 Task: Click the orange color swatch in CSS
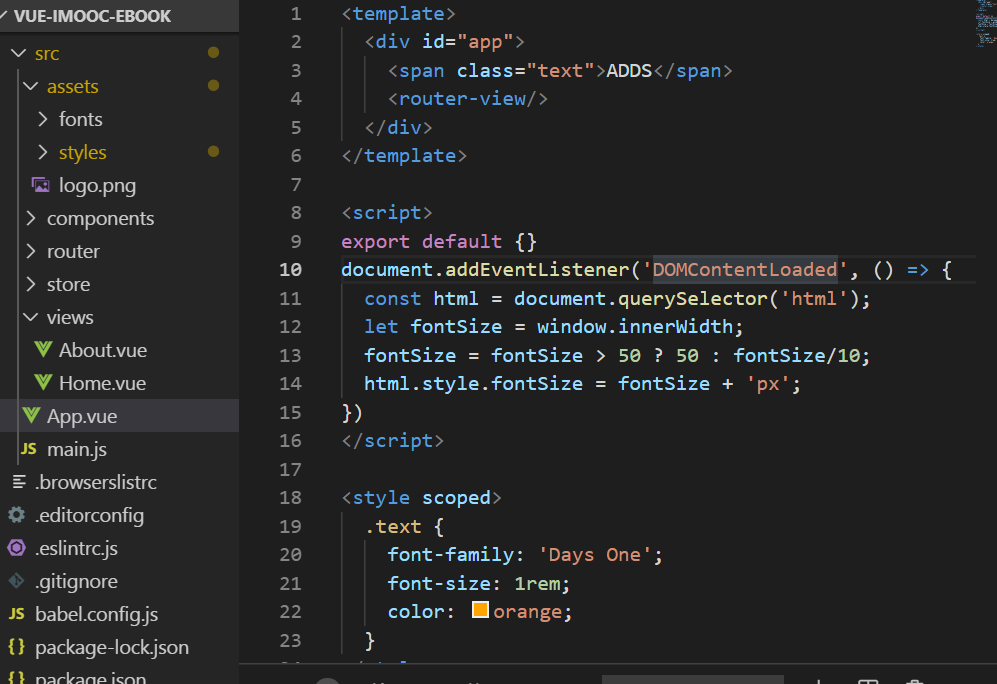(x=480, y=610)
